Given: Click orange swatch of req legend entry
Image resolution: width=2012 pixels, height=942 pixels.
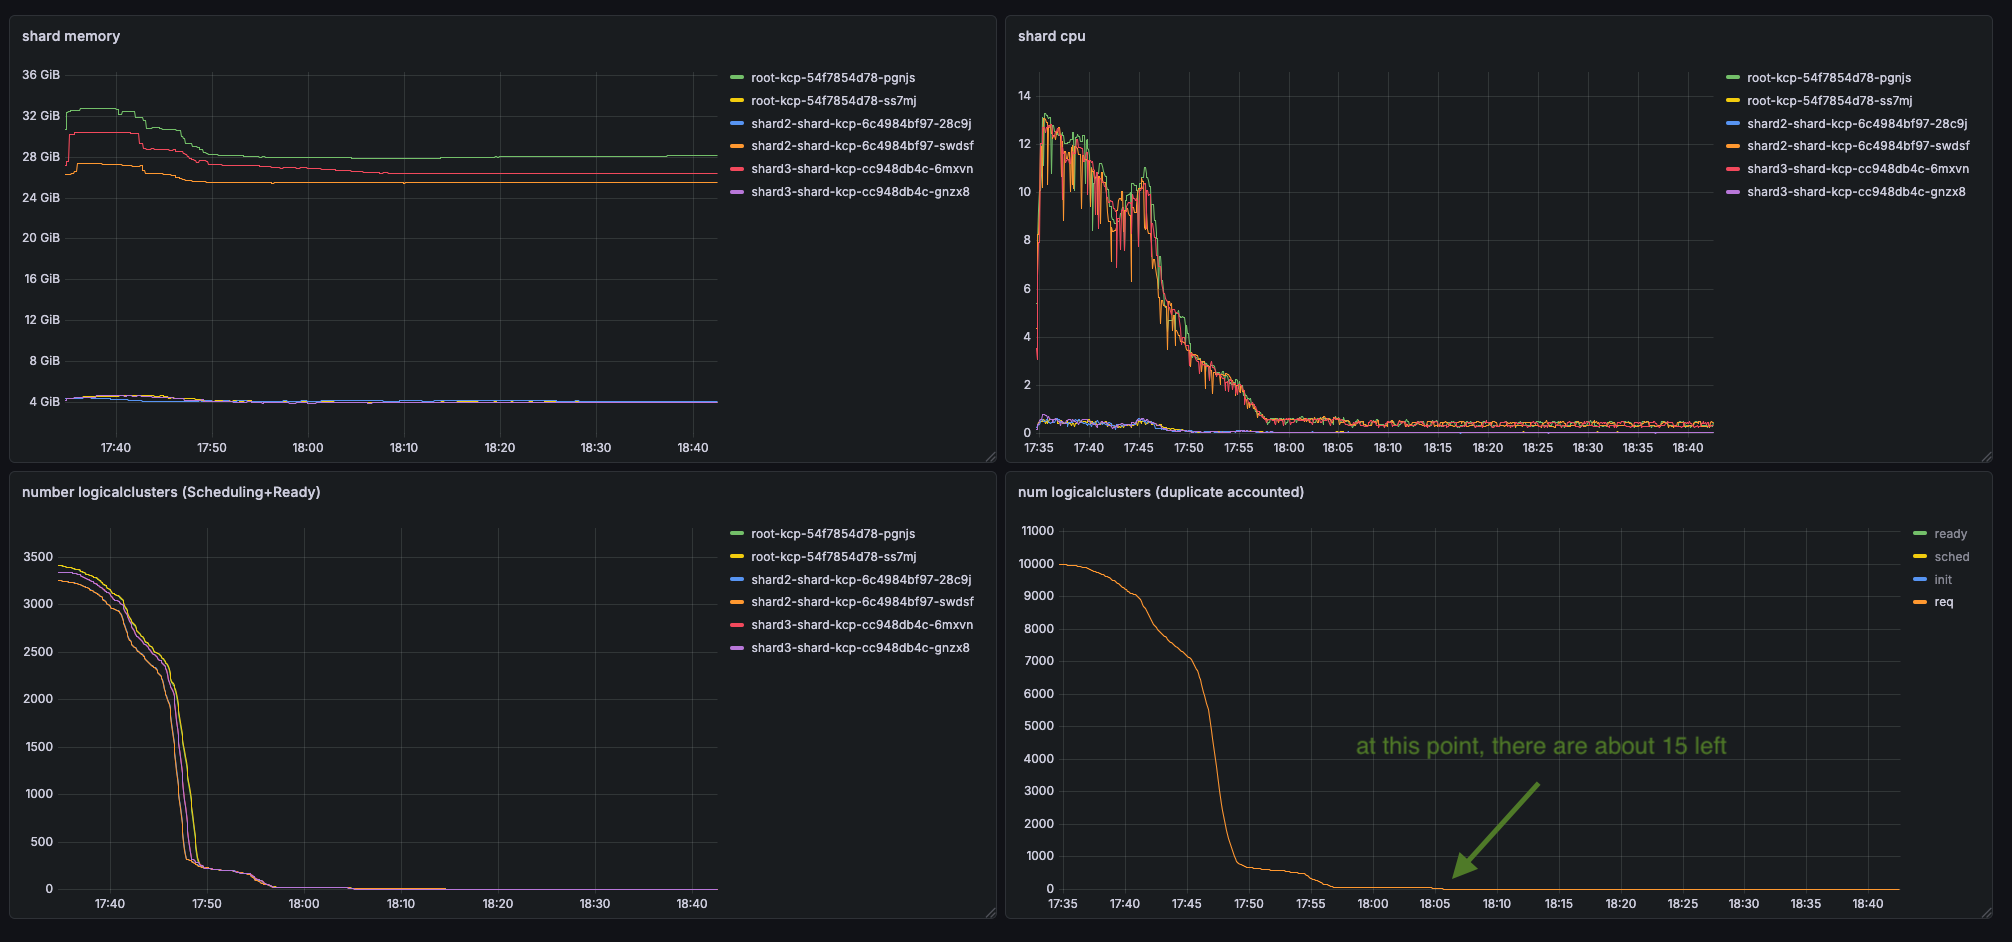Looking at the screenshot, I should tap(1920, 602).
